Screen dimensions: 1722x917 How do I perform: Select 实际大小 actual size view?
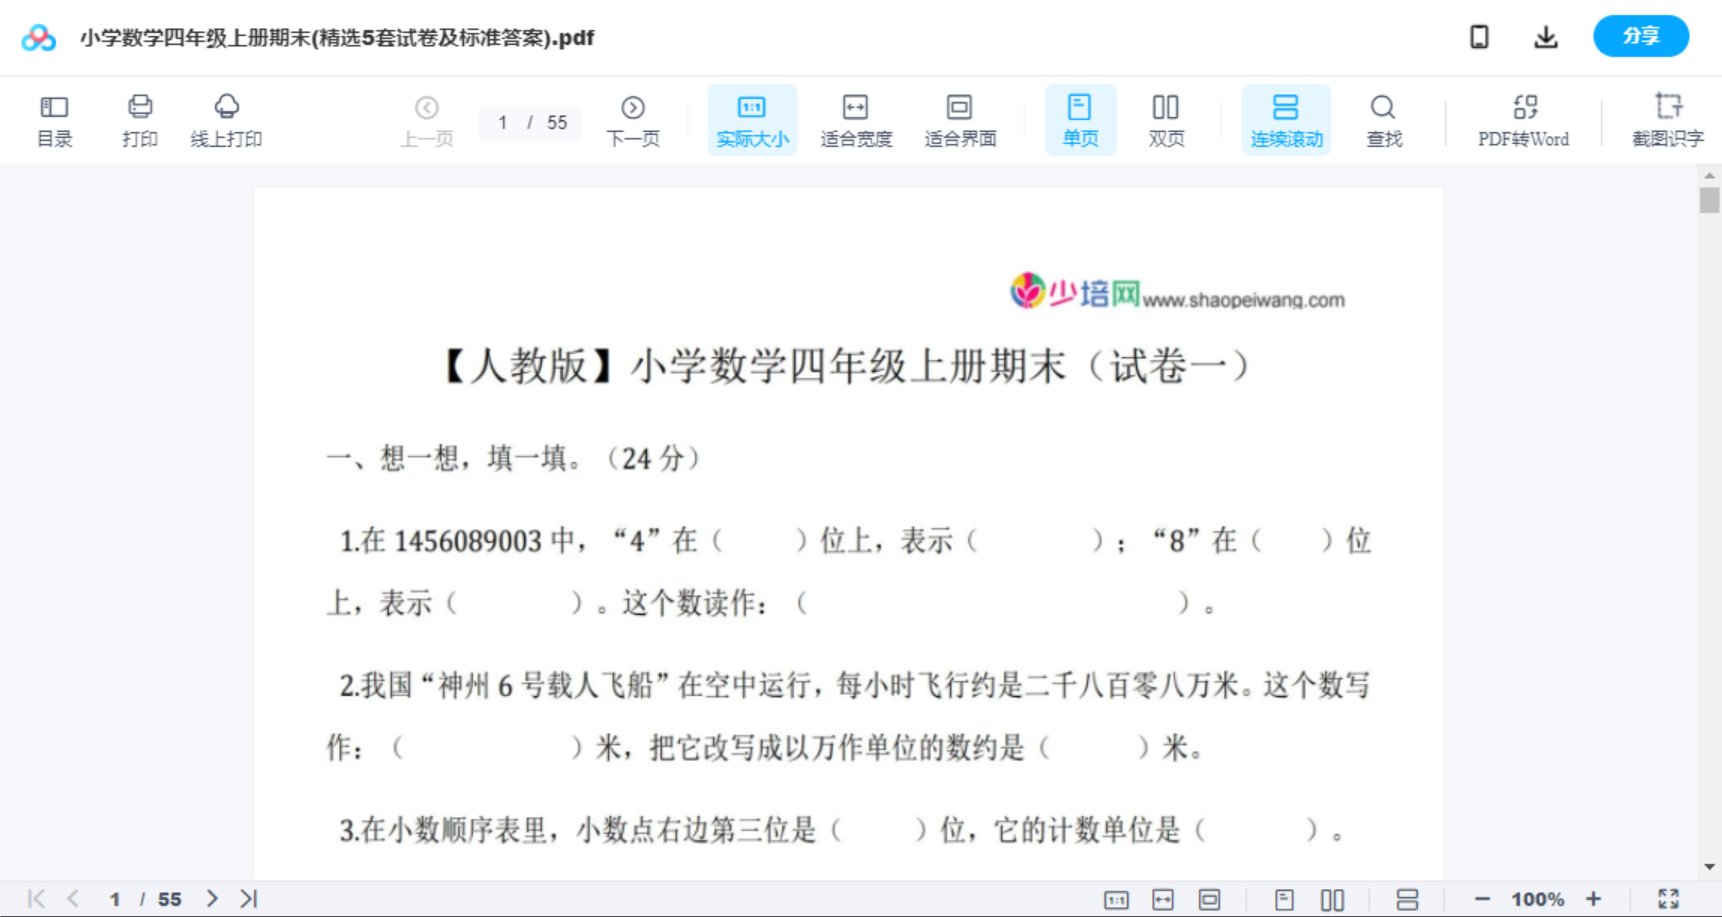point(751,120)
